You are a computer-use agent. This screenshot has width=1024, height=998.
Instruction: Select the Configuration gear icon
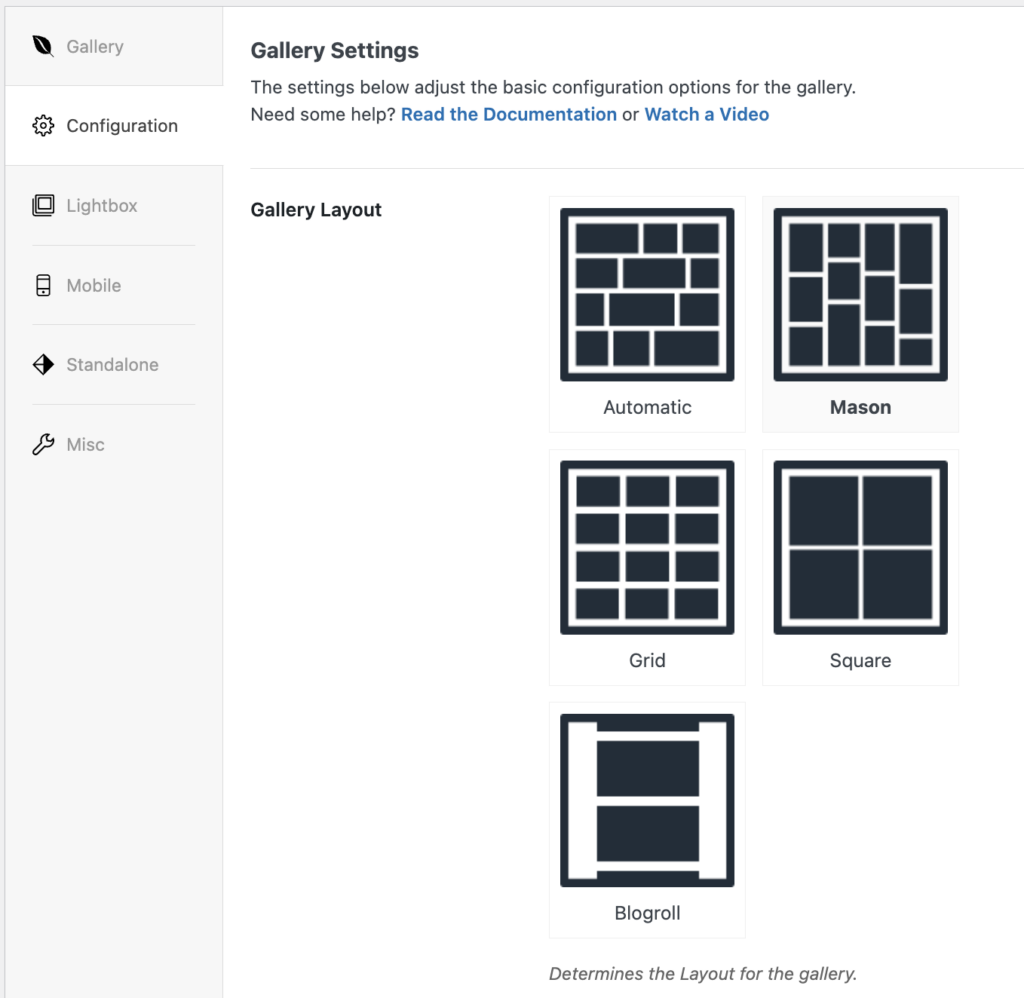pos(41,125)
